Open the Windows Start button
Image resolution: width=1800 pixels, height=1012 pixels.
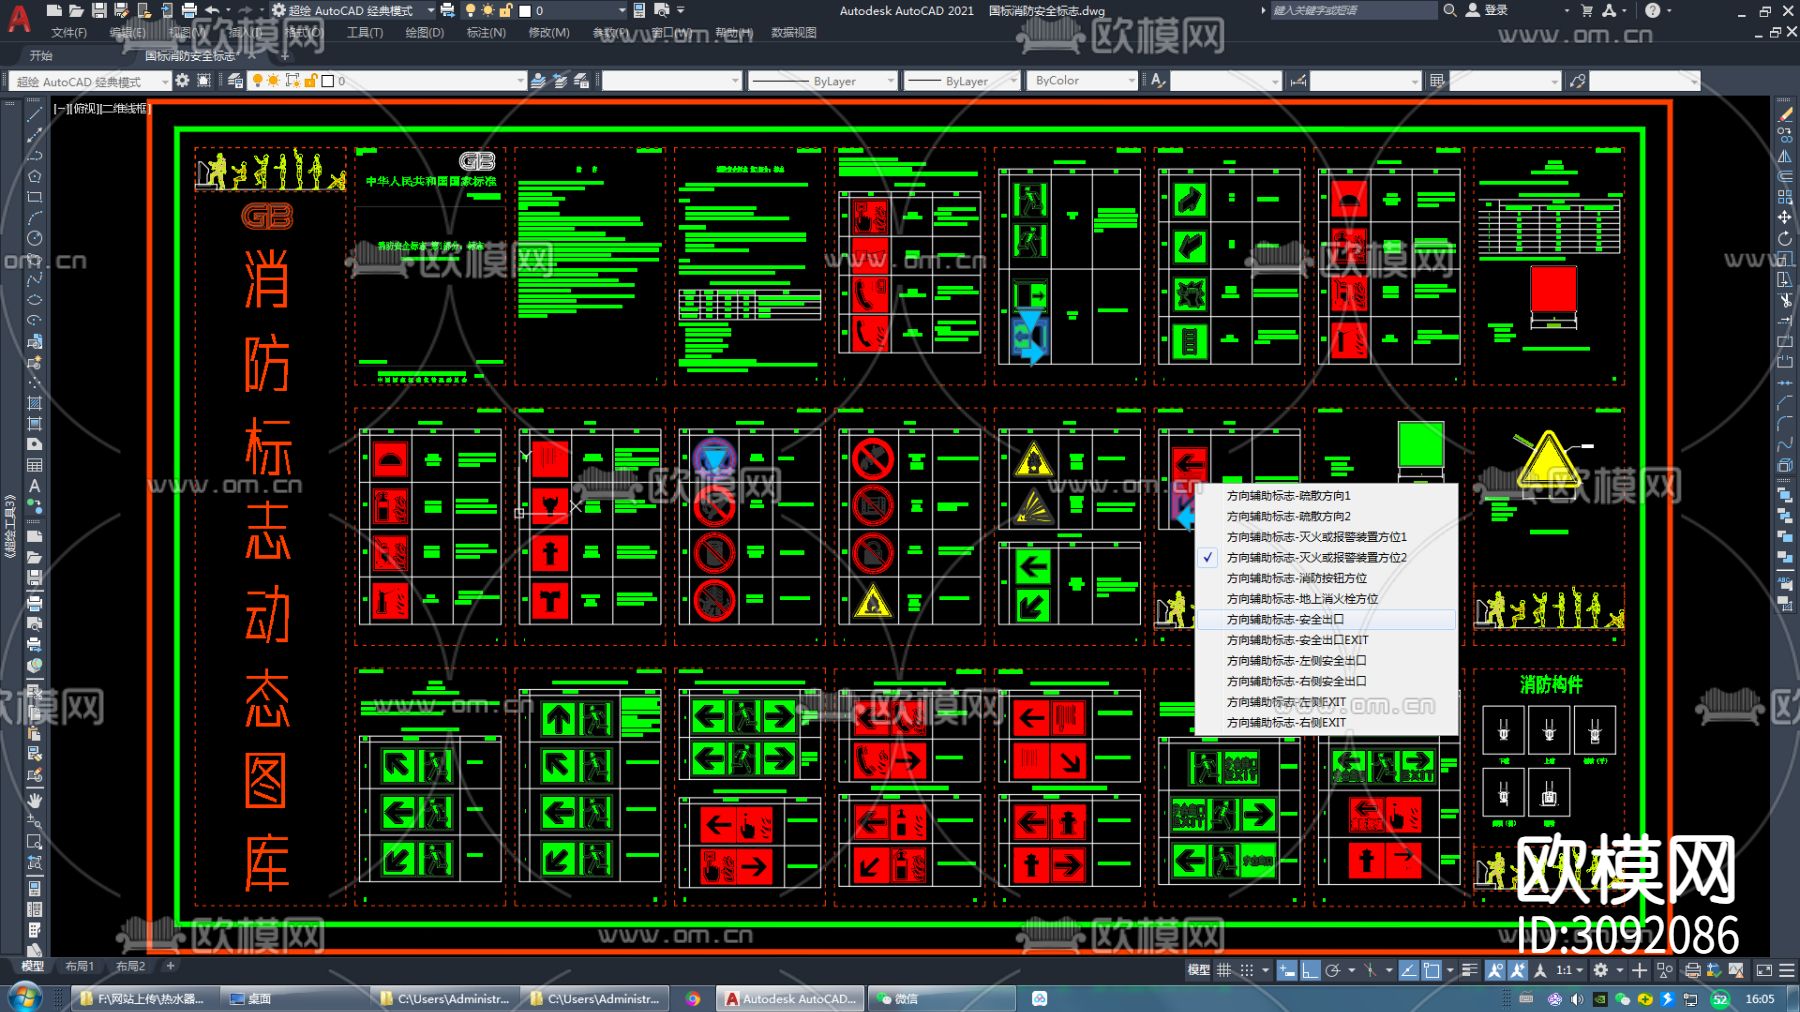click(24, 998)
